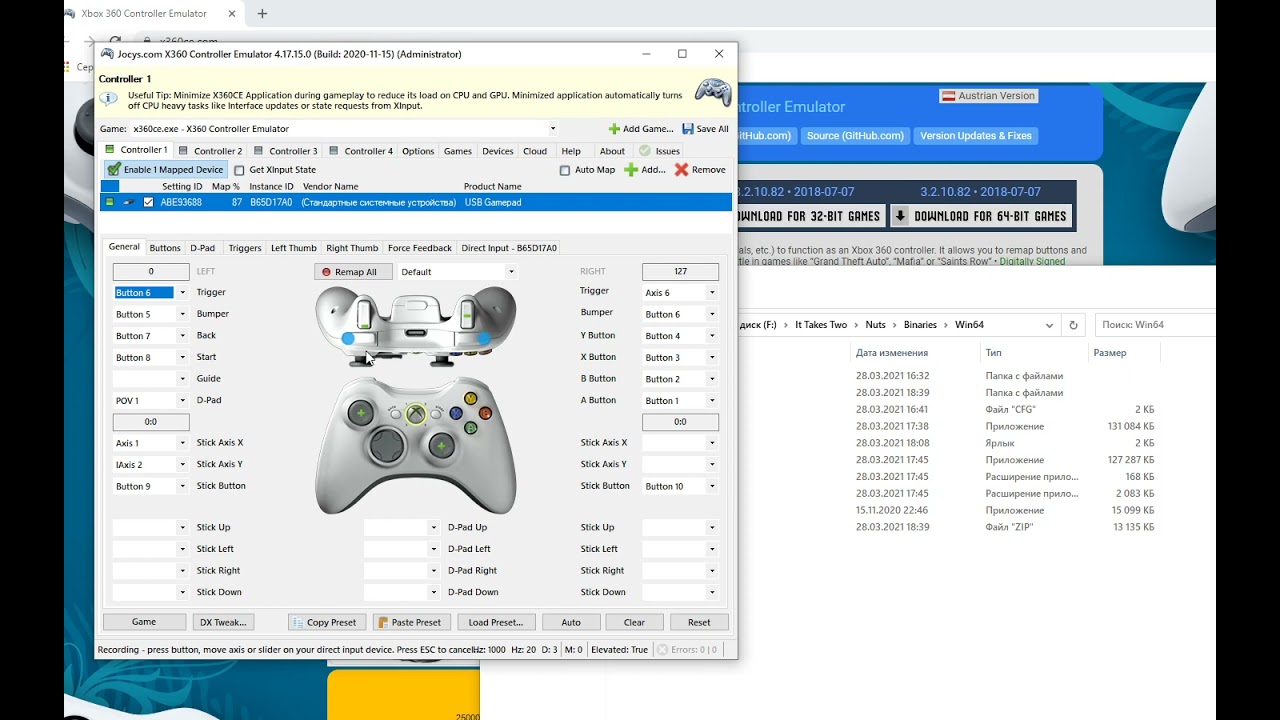Expand the Y Button mapping dropdown

712,336
